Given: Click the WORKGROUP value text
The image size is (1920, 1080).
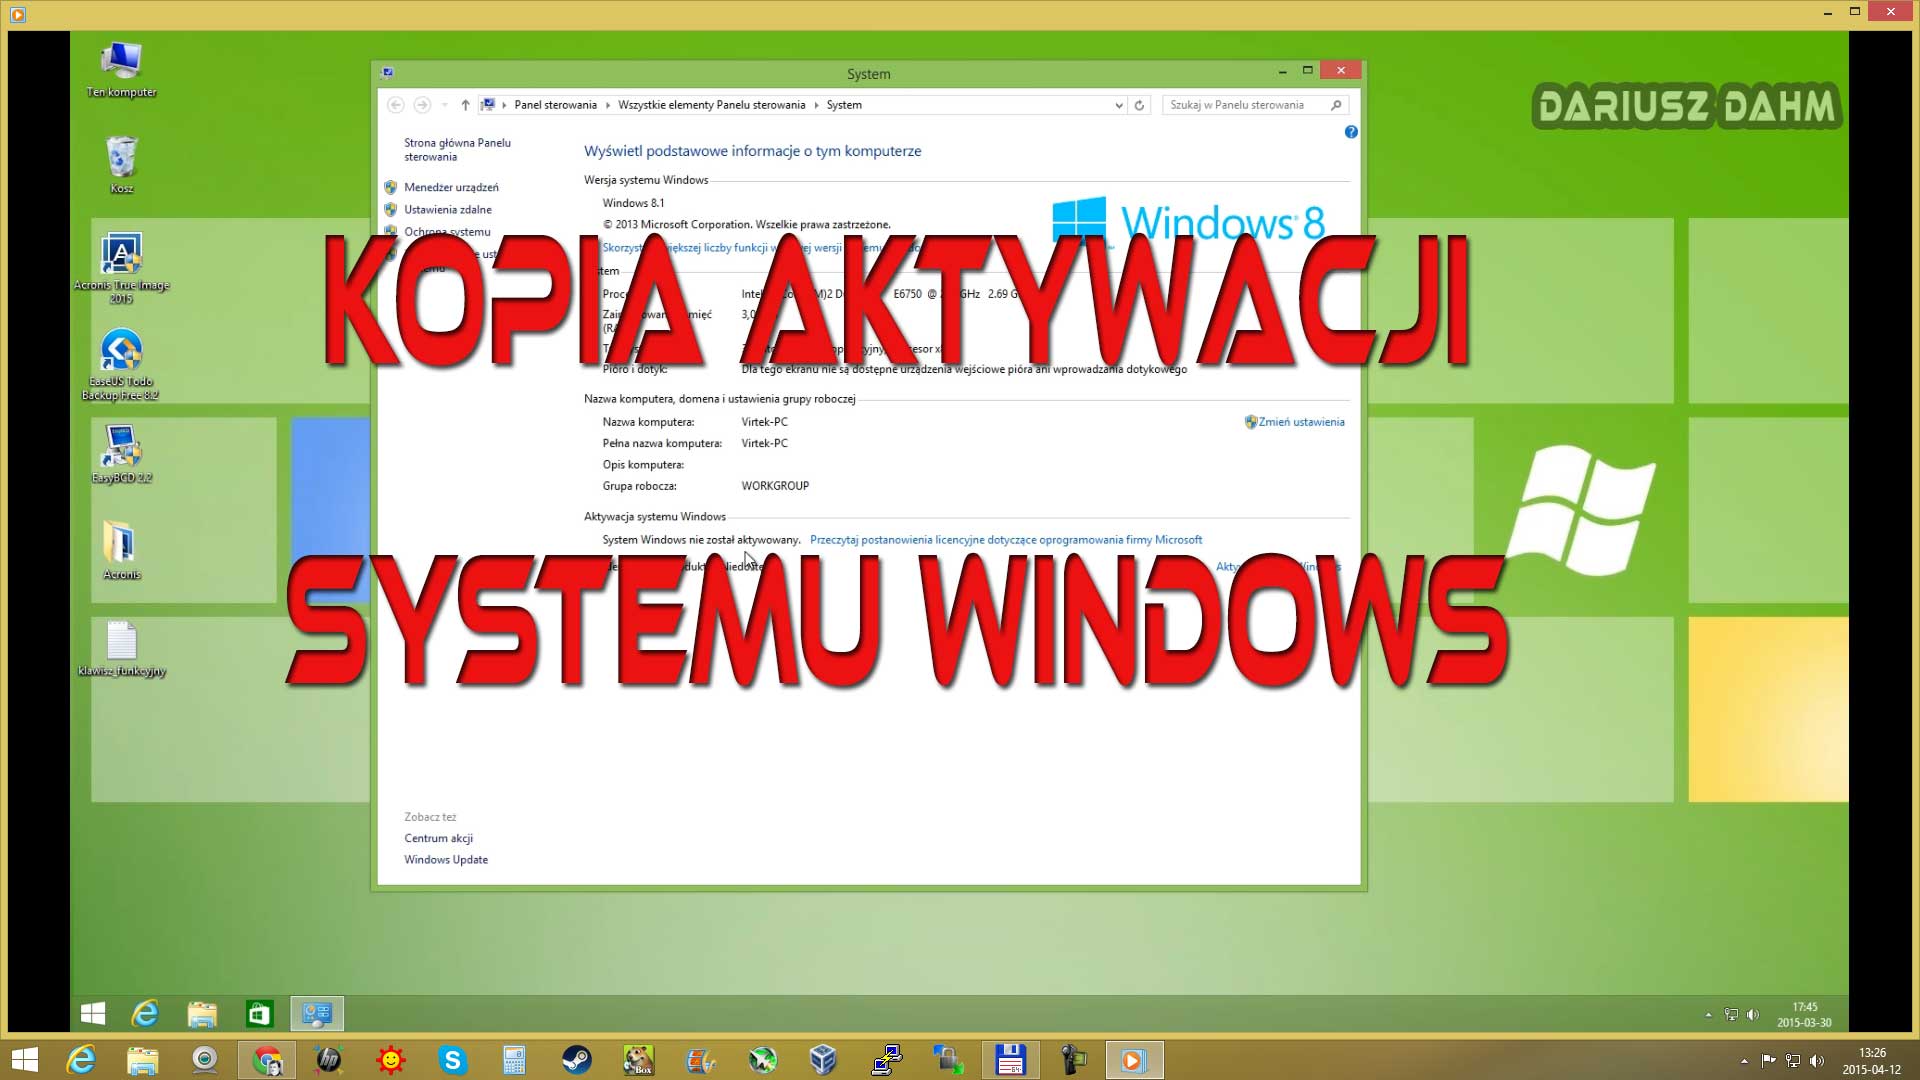Looking at the screenshot, I should pos(775,486).
